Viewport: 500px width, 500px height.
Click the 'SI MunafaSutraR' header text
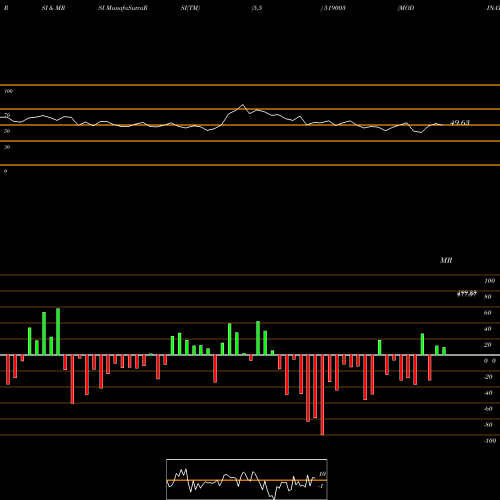[123, 8]
